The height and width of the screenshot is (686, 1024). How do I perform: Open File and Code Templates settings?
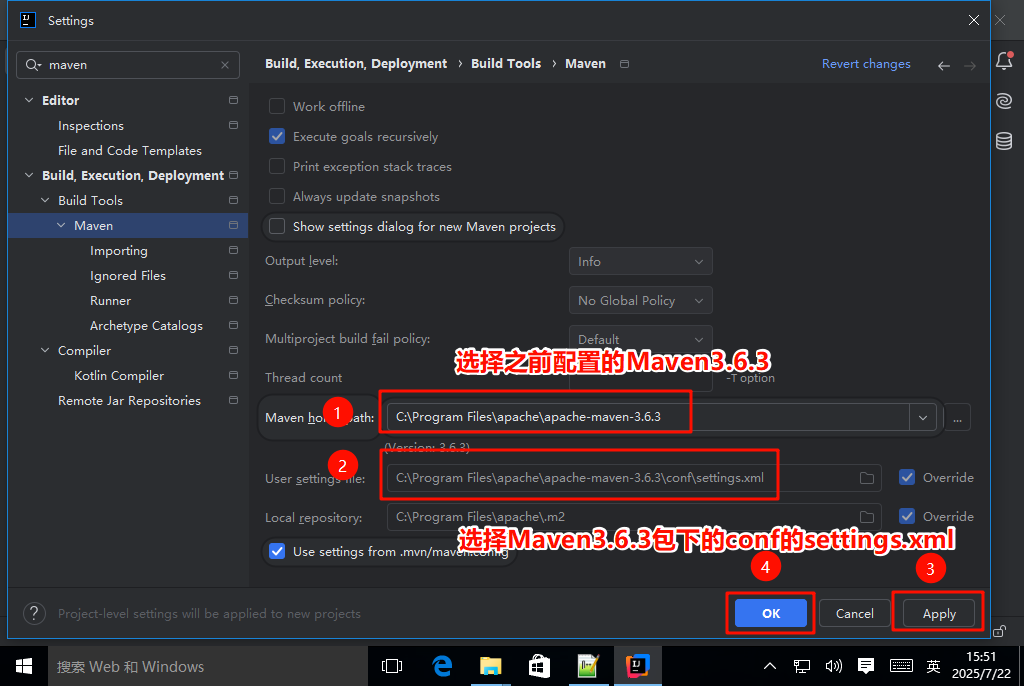128,150
